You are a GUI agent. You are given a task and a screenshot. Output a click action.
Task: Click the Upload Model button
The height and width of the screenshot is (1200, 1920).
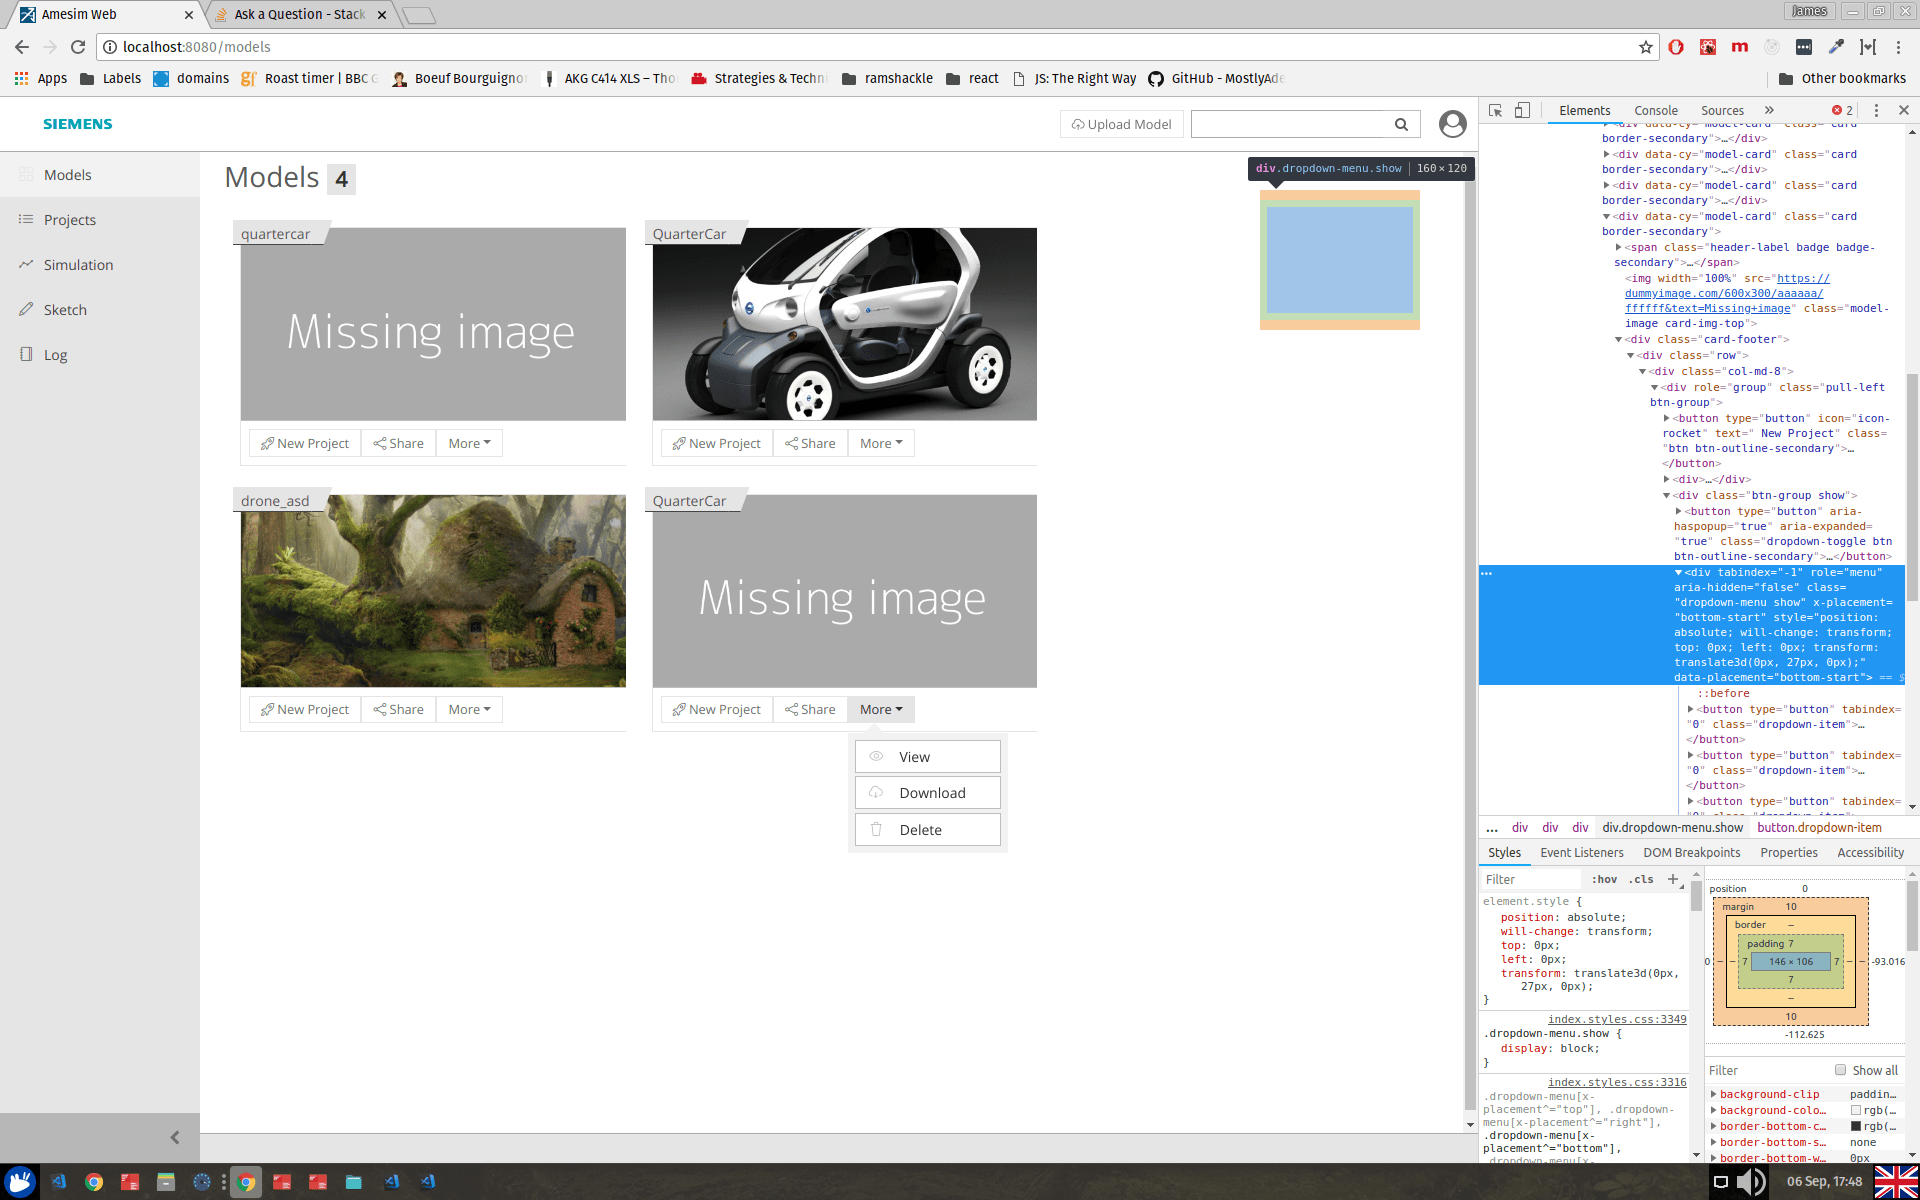(1121, 124)
